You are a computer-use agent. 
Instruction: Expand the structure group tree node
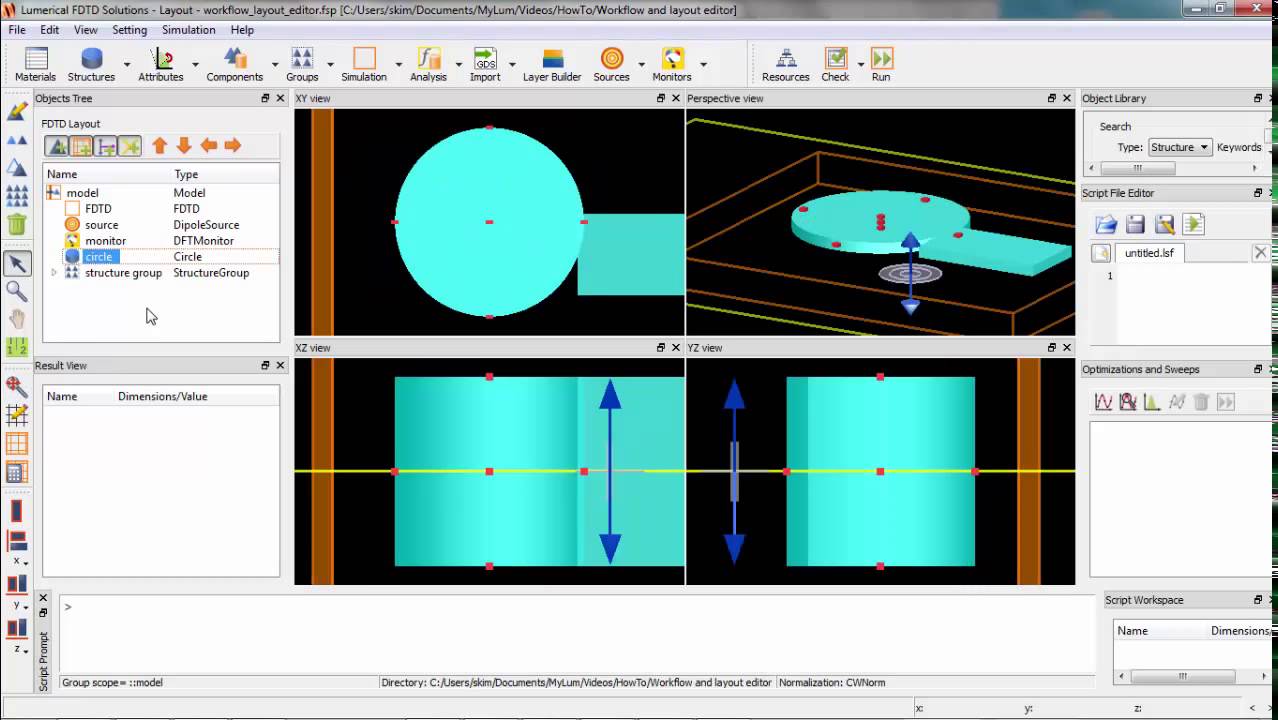[x=54, y=273]
